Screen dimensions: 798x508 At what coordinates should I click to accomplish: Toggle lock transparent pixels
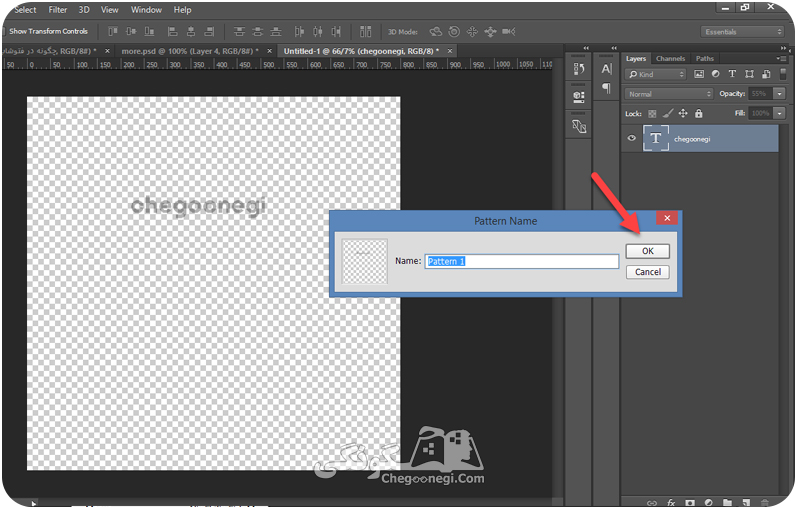click(x=652, y=114)
